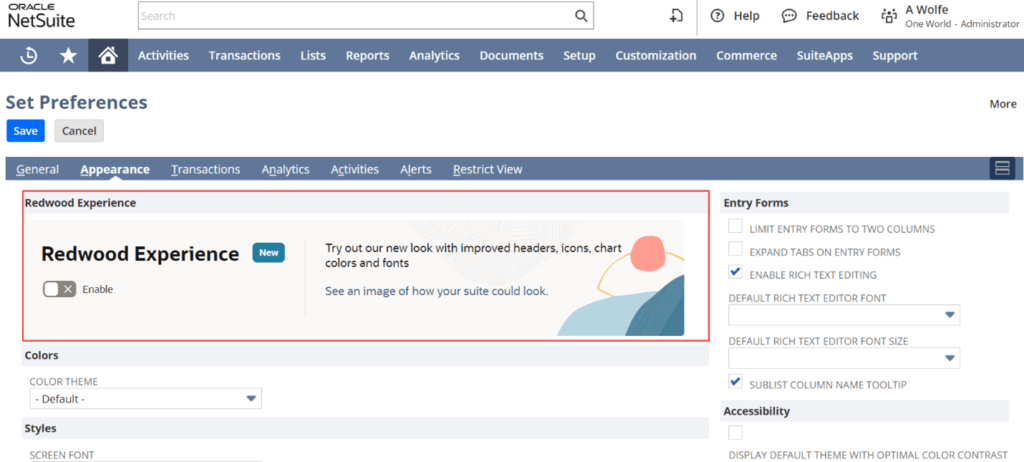Viewport: 1024px width, 462px height.
Task: Click the Help text link
Action: coord(746,16)
